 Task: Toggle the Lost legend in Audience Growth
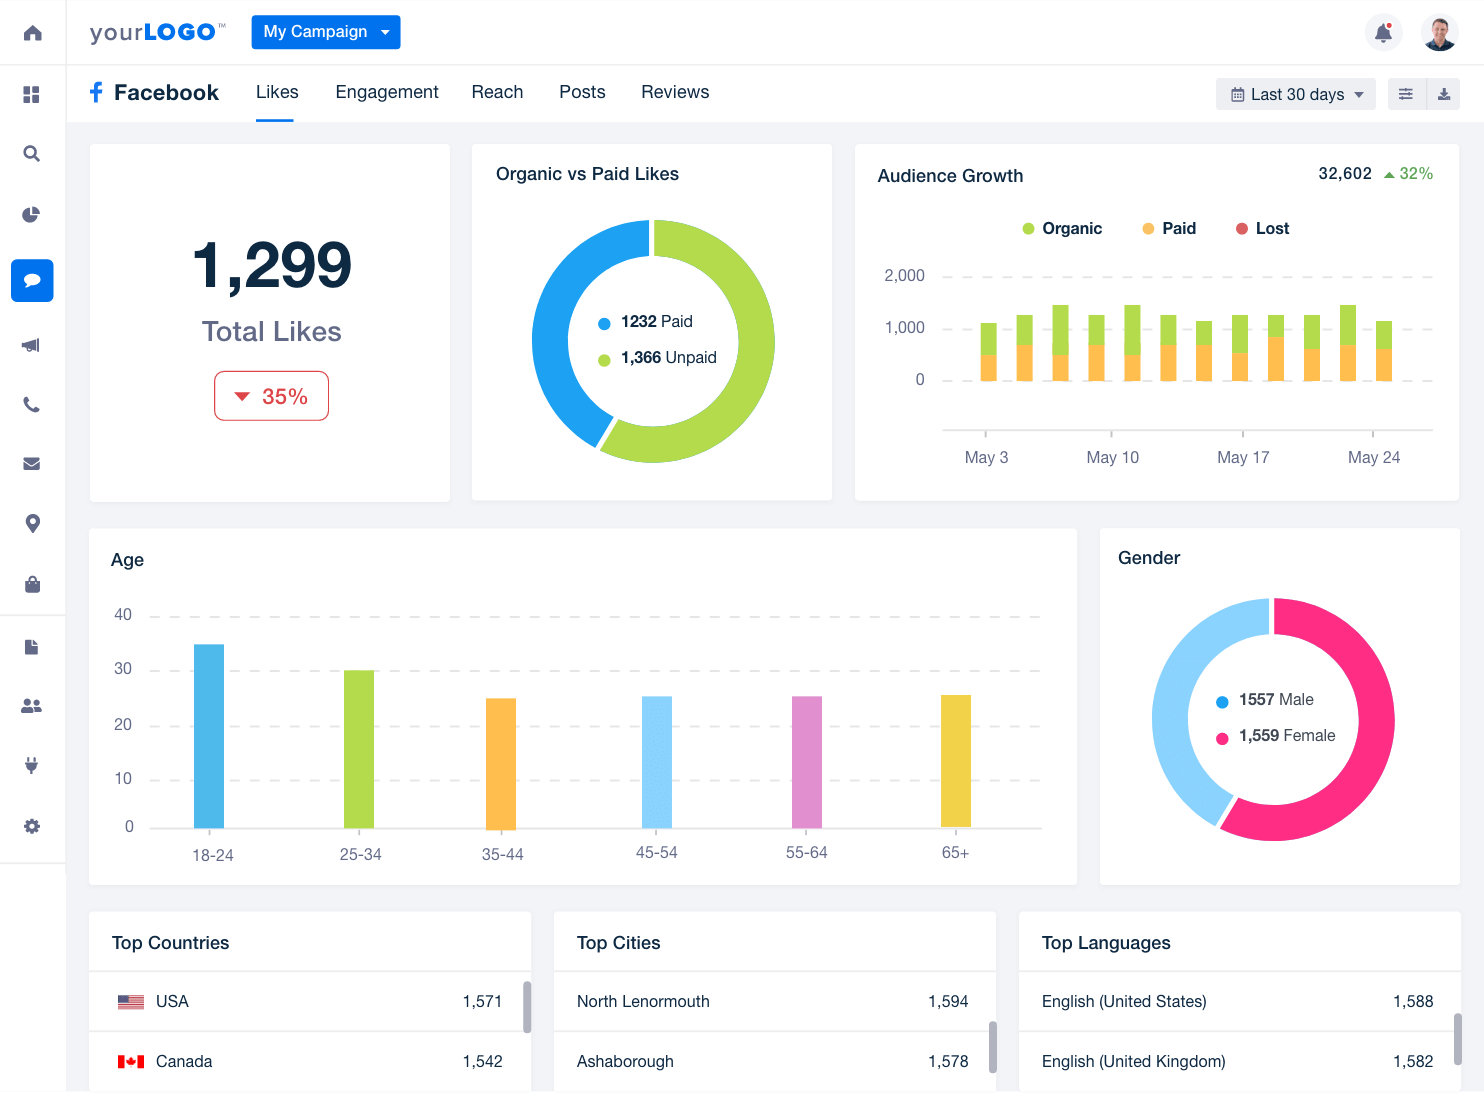point(1262,229)
